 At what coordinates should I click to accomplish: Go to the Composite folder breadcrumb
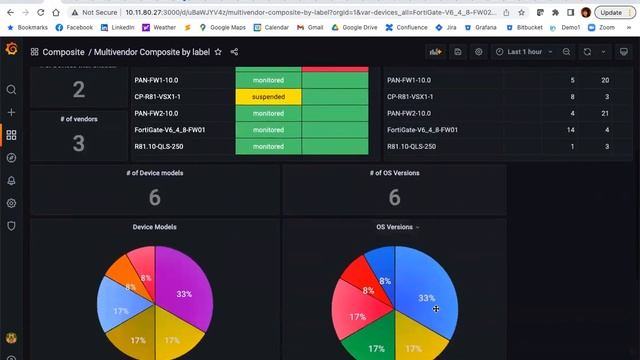click(63, 52)
